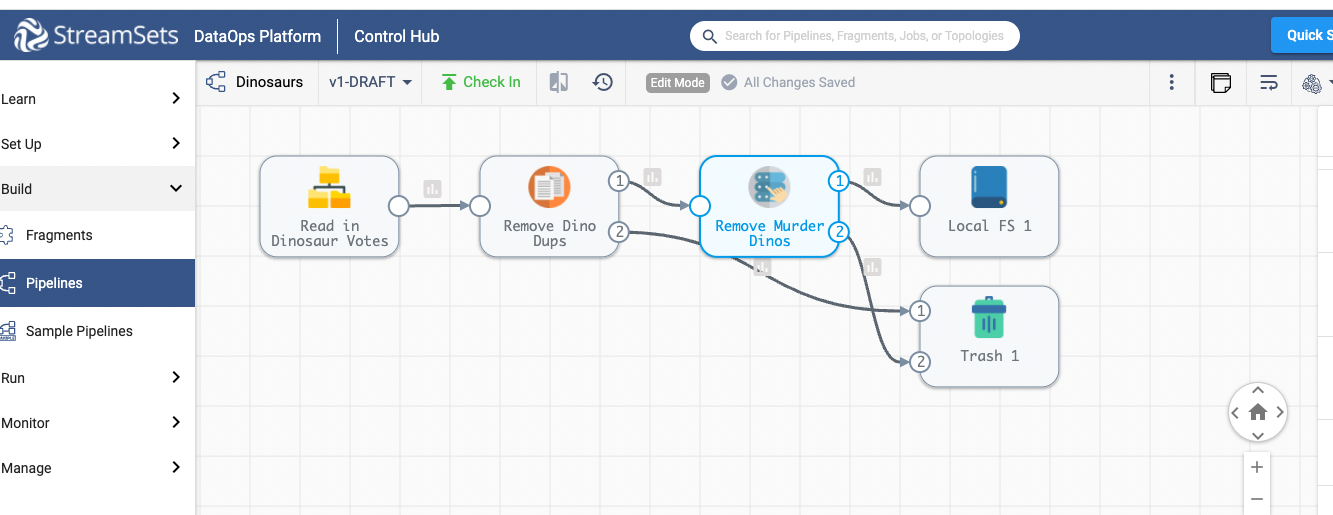Click the home recenter canvas button
This screenshot has width=1333, height=515.
(x=1258, y=412)
